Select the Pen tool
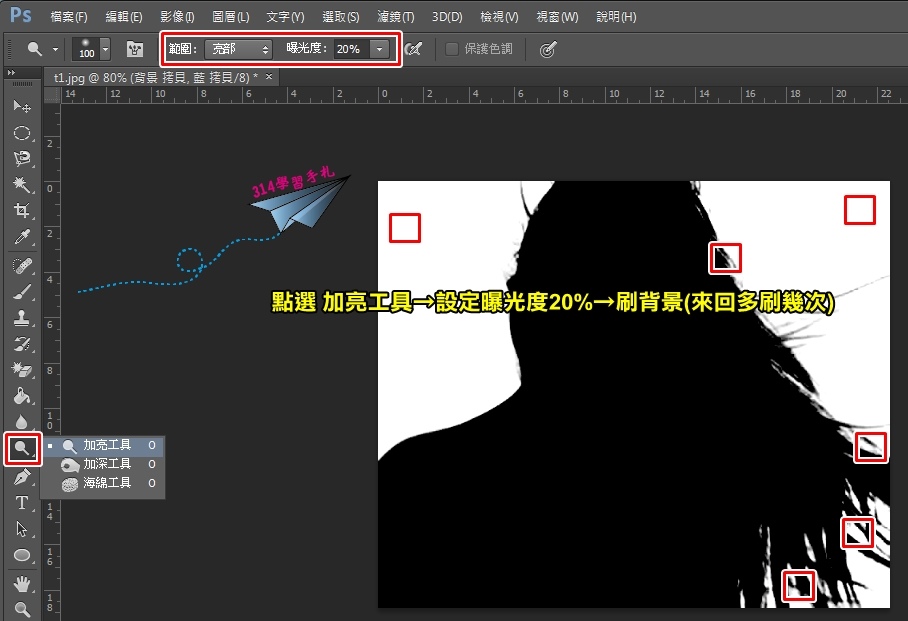The width and height of the screenshot is (908, 621). pyautogui.click(x=22, y=477)
